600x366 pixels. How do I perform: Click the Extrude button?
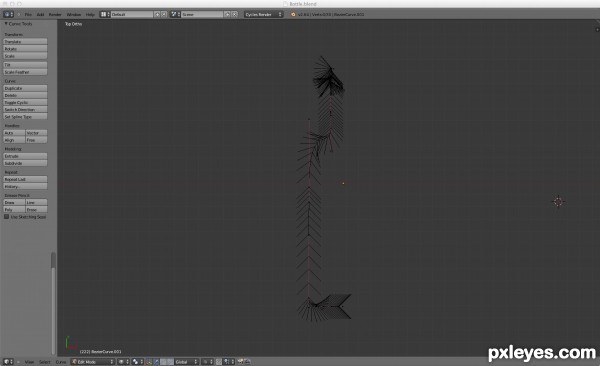point(25,156)
